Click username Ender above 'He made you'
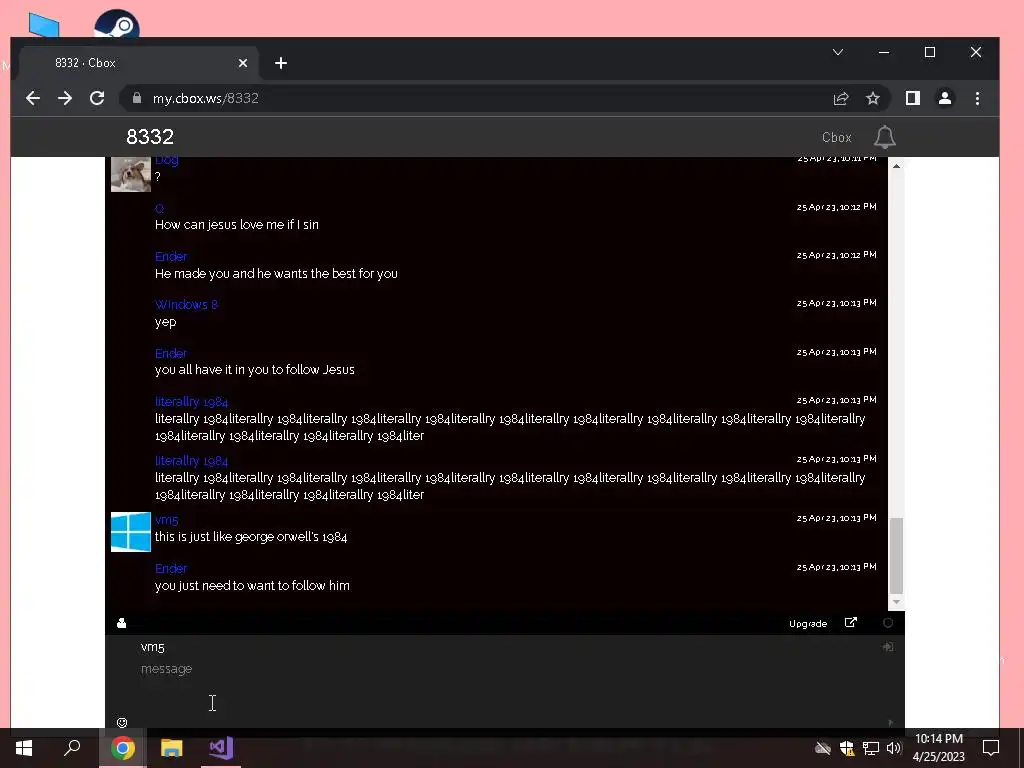 pos(171,257)
